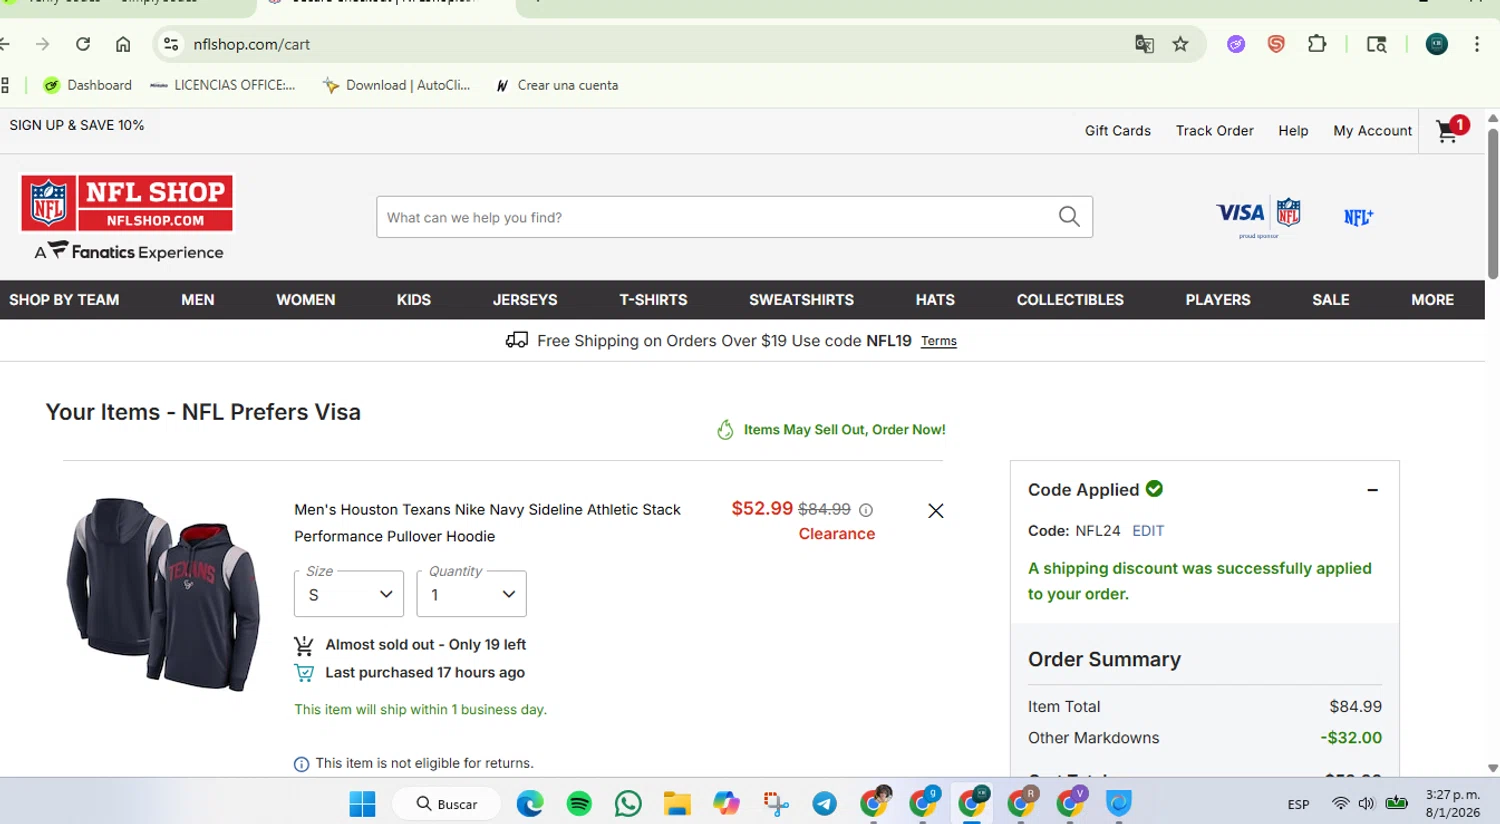The image size is (1500, 824).
Task: Open File Explorer from taskbar
Action: coord(677,803)
